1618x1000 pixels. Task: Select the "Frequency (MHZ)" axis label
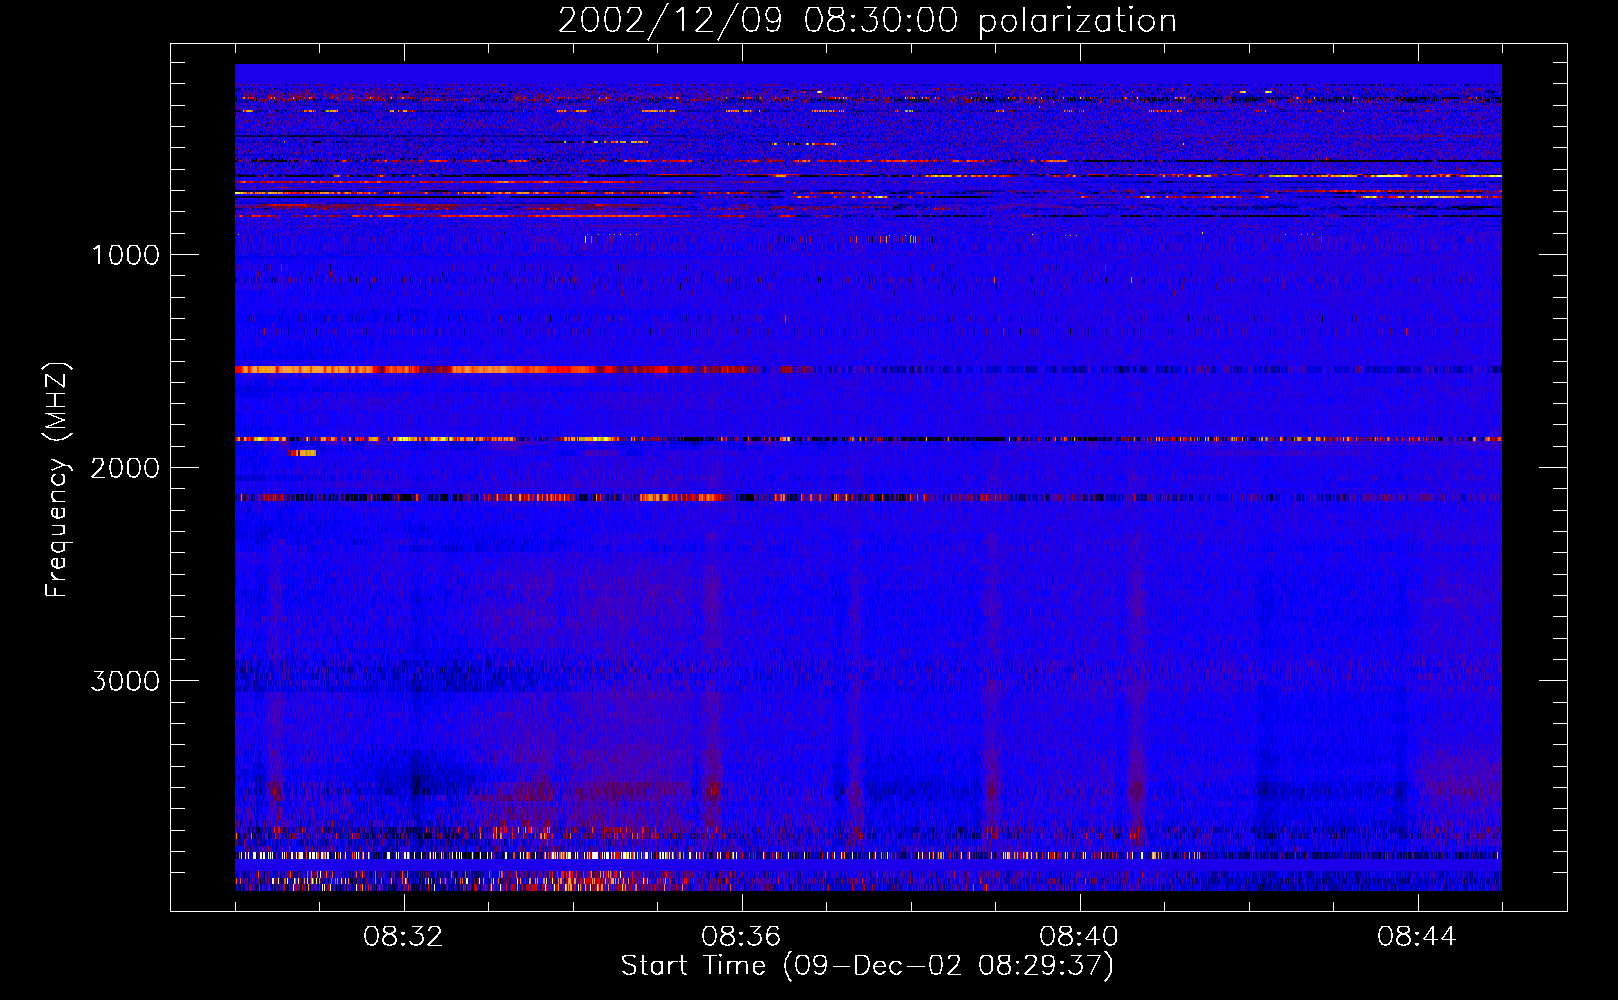coord(58,480)
